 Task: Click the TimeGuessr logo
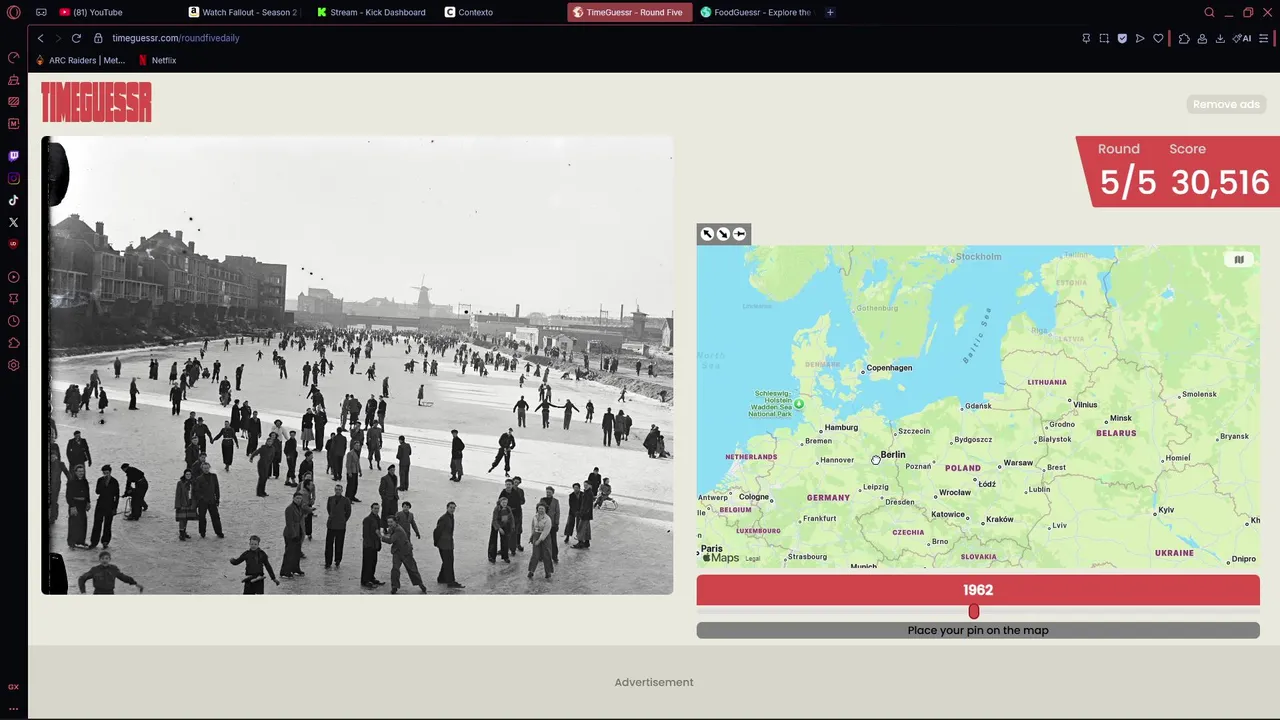(96, 102)
